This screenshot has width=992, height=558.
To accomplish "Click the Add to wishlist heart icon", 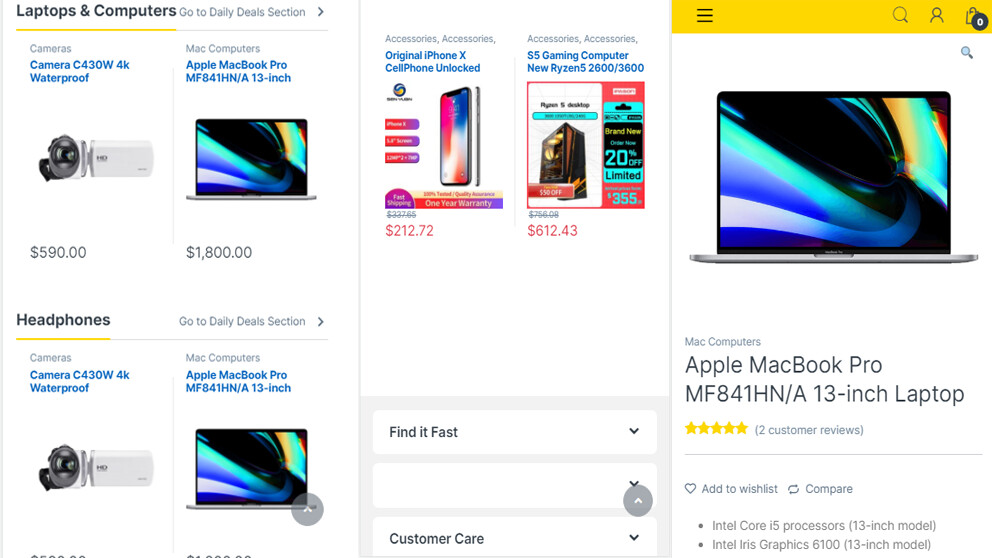I will click(x=690, y=489).
